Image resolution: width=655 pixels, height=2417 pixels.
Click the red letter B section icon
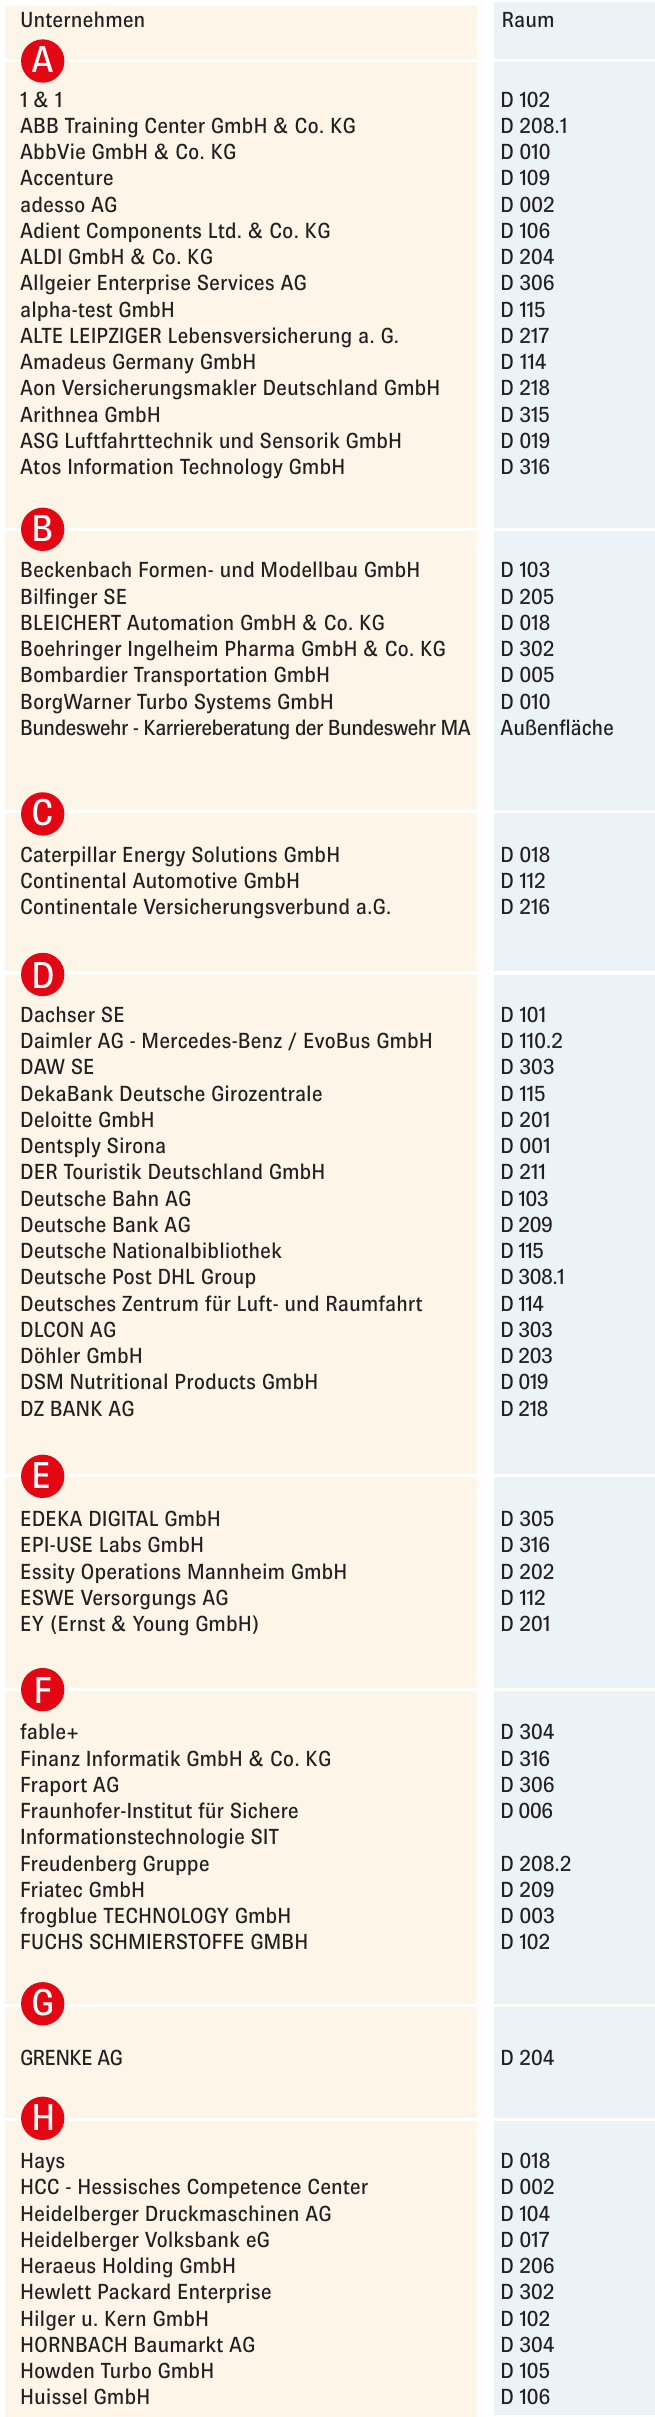pyautogui.click(x=42, y=530)
